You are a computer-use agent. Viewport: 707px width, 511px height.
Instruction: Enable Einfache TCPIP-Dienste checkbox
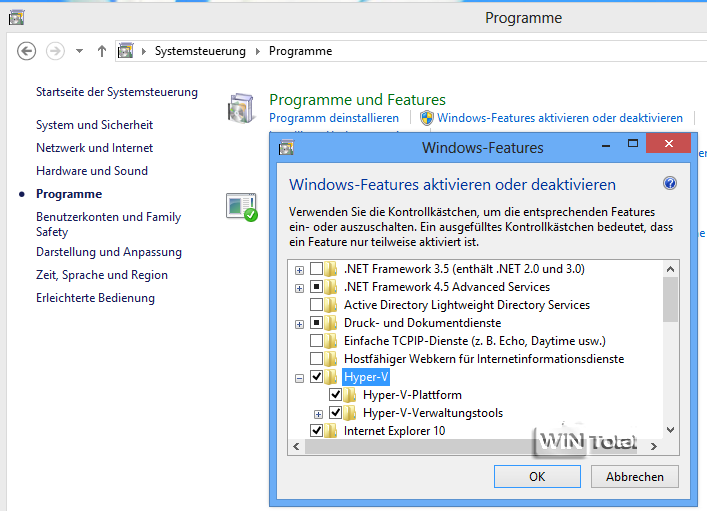(317, 341)
